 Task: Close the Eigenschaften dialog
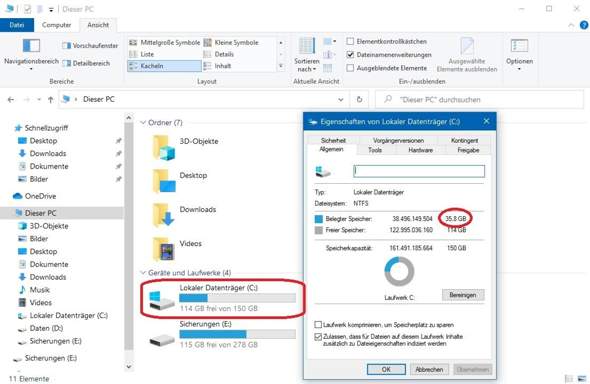[x=486, y=121]
